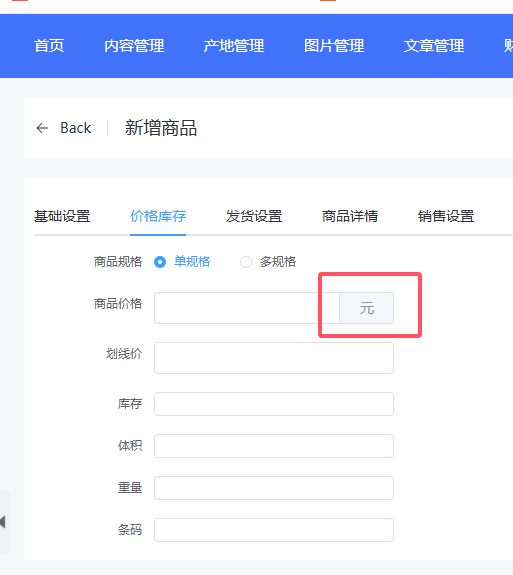This screenshot has width=513, height=575.
Task: Click the Back link text
Action: [76, 128]
